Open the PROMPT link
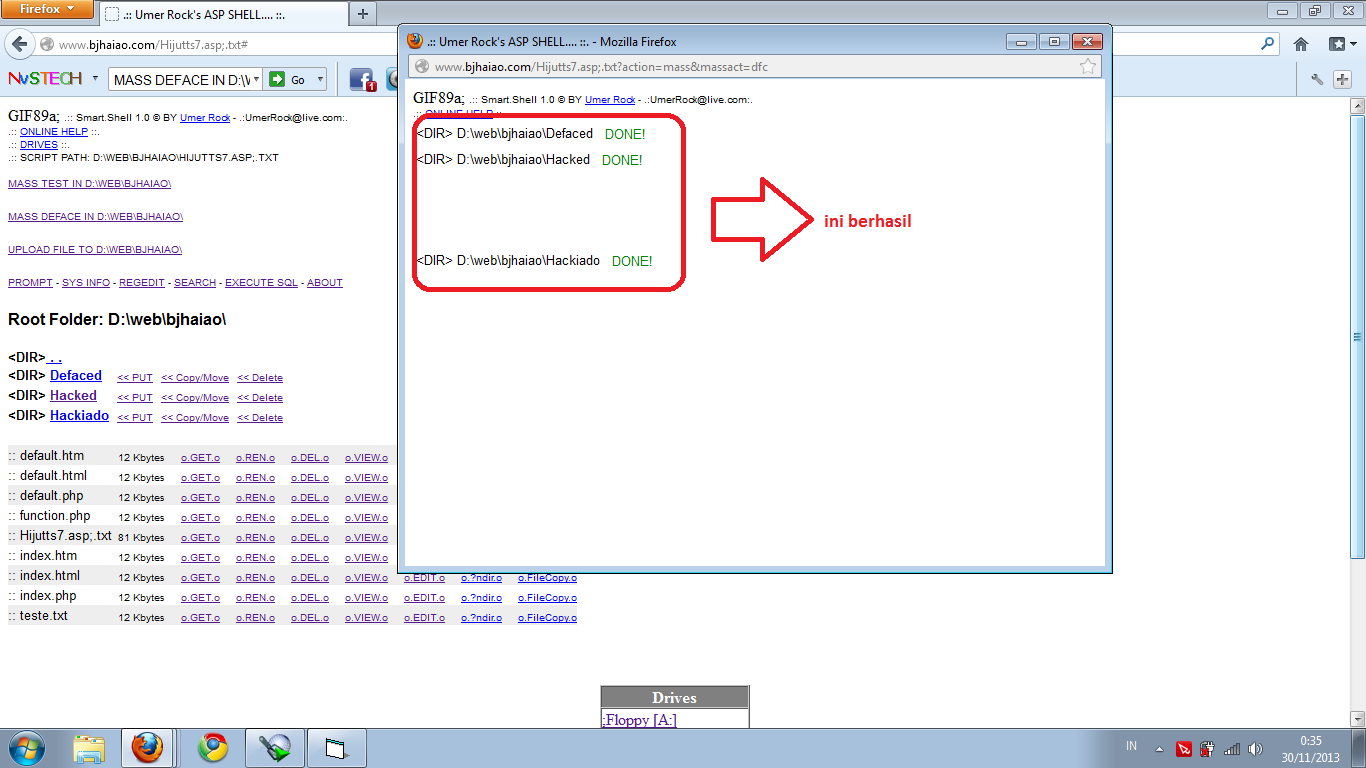1366x768 pixels. pyautogui.click(x=30, y=283)
